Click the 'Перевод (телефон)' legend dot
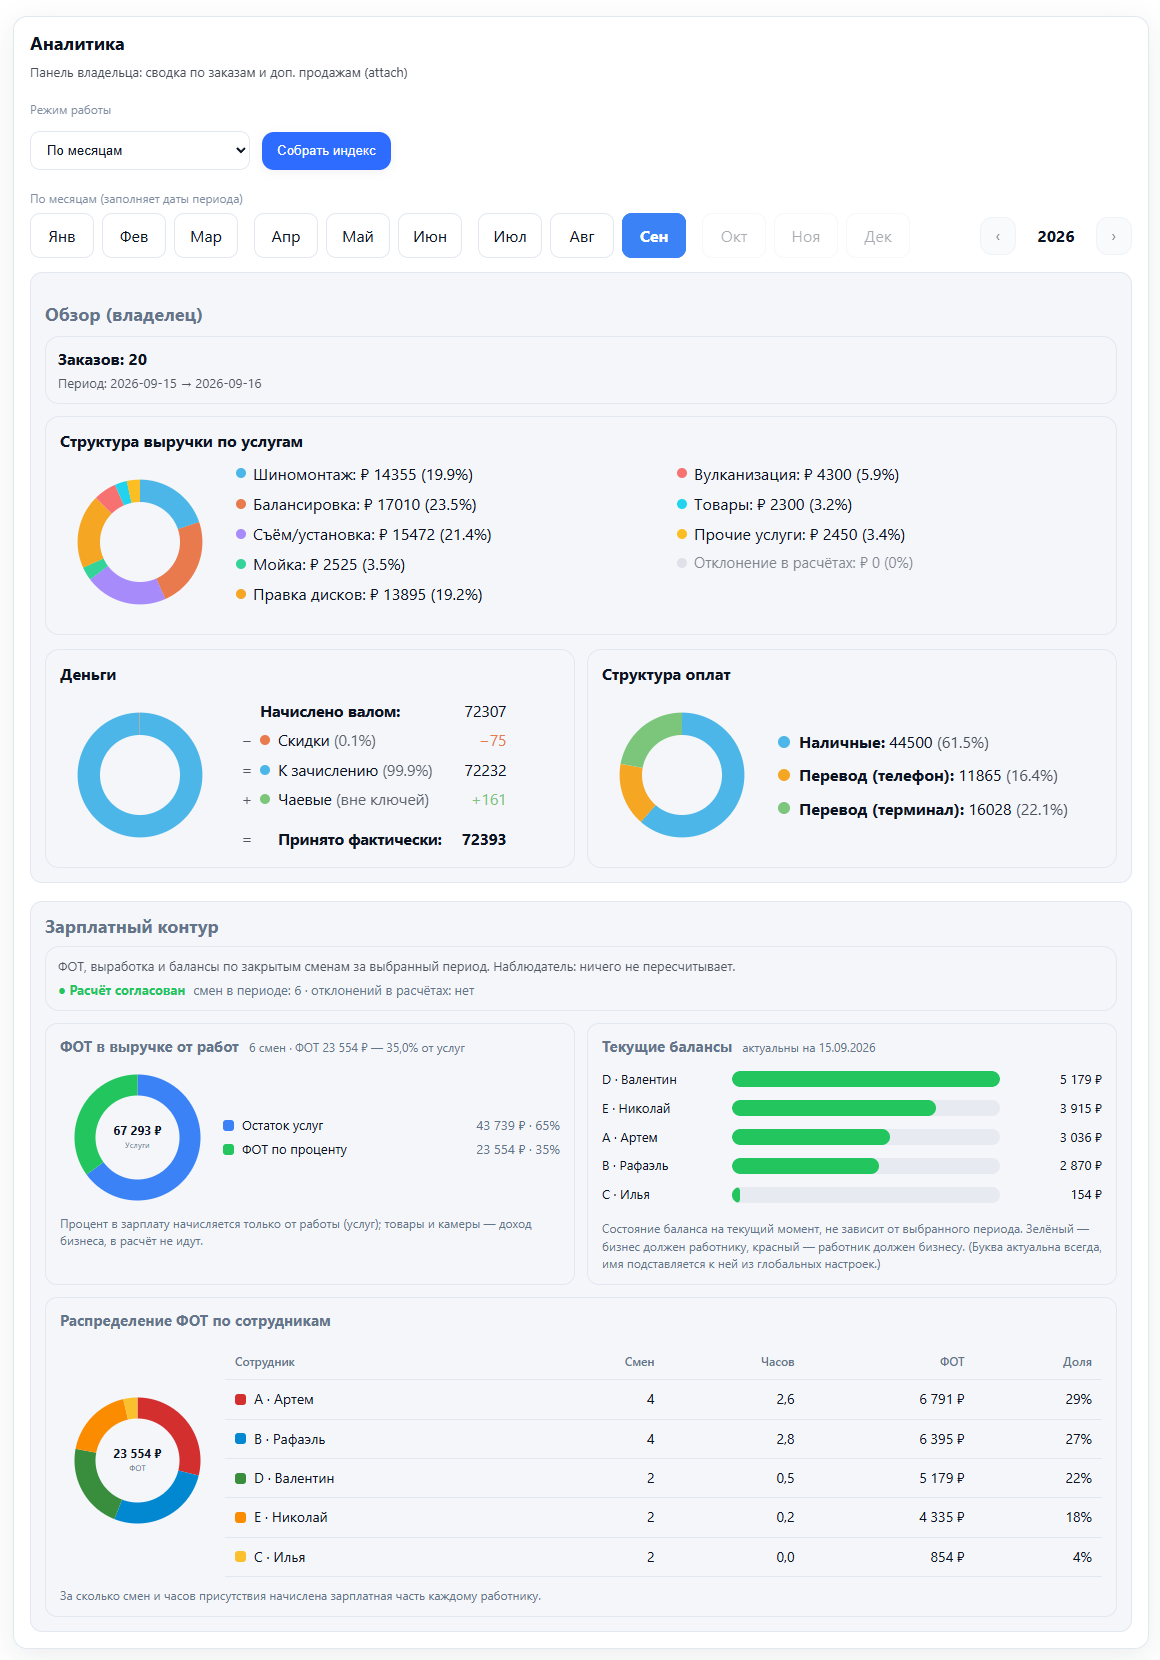 784,775
